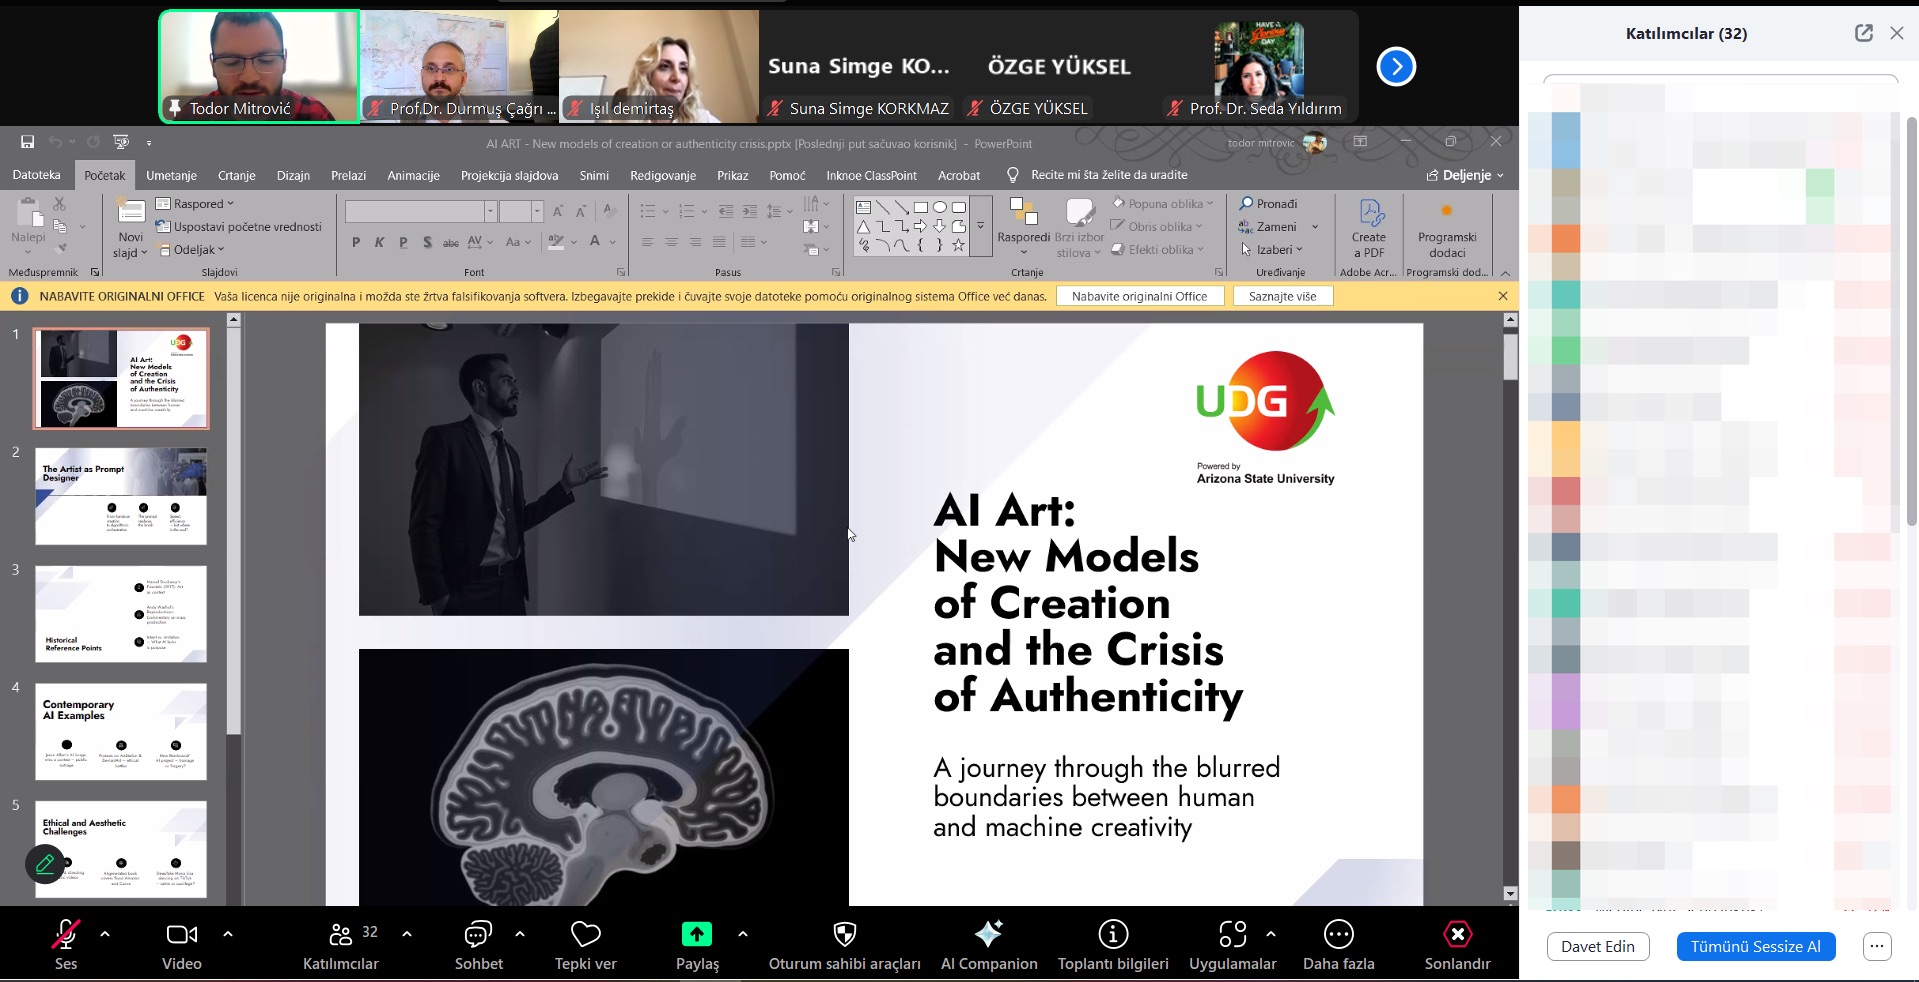Open the font name combo box
Screen dimensions: 1919x982
[x=421, y=211]
